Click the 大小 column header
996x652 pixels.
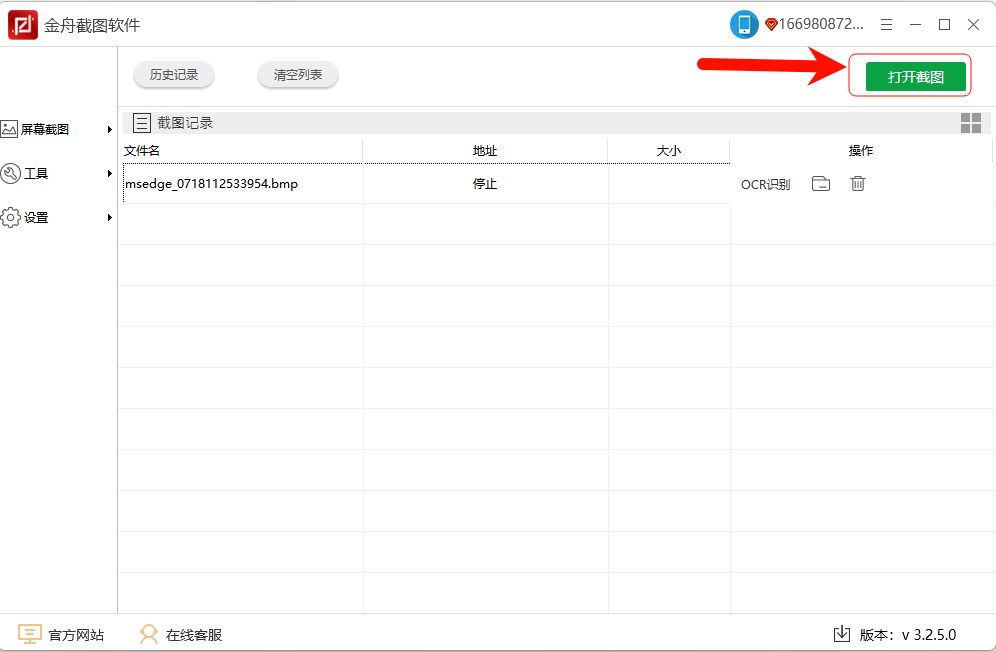click(x=669, y=151)
